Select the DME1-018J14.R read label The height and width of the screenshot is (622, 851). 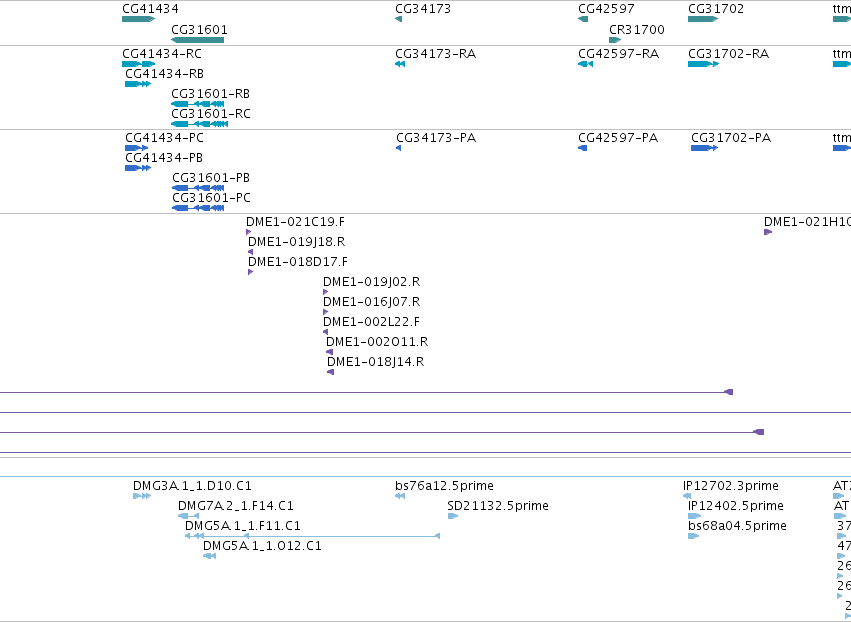[376, 363]
